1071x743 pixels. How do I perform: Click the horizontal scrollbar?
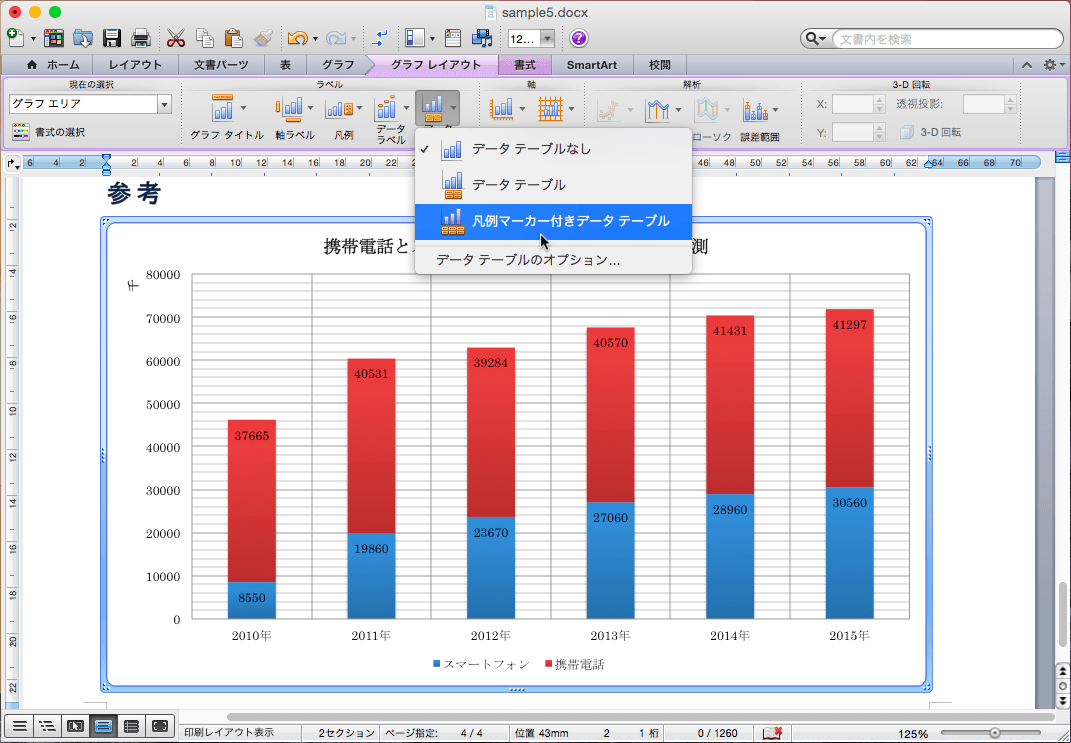tap(640, 716)
